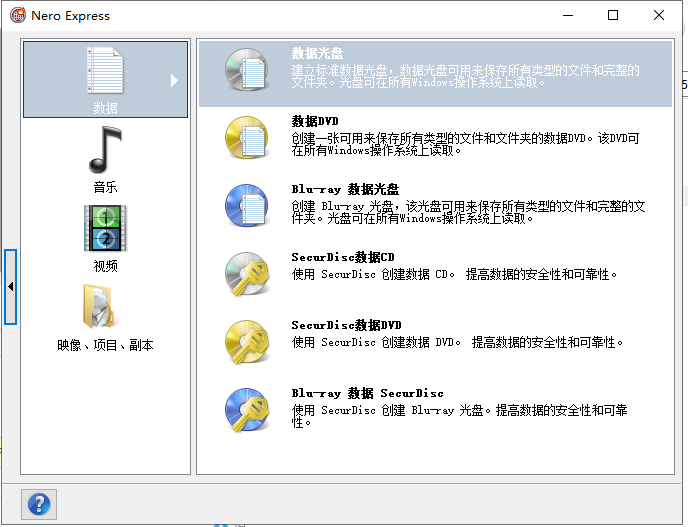This screenshot has height=527, width=688.
Task: Click description 使用 SecurDisc 创建 Blu-ray 光盘
Action: [459, 416]
